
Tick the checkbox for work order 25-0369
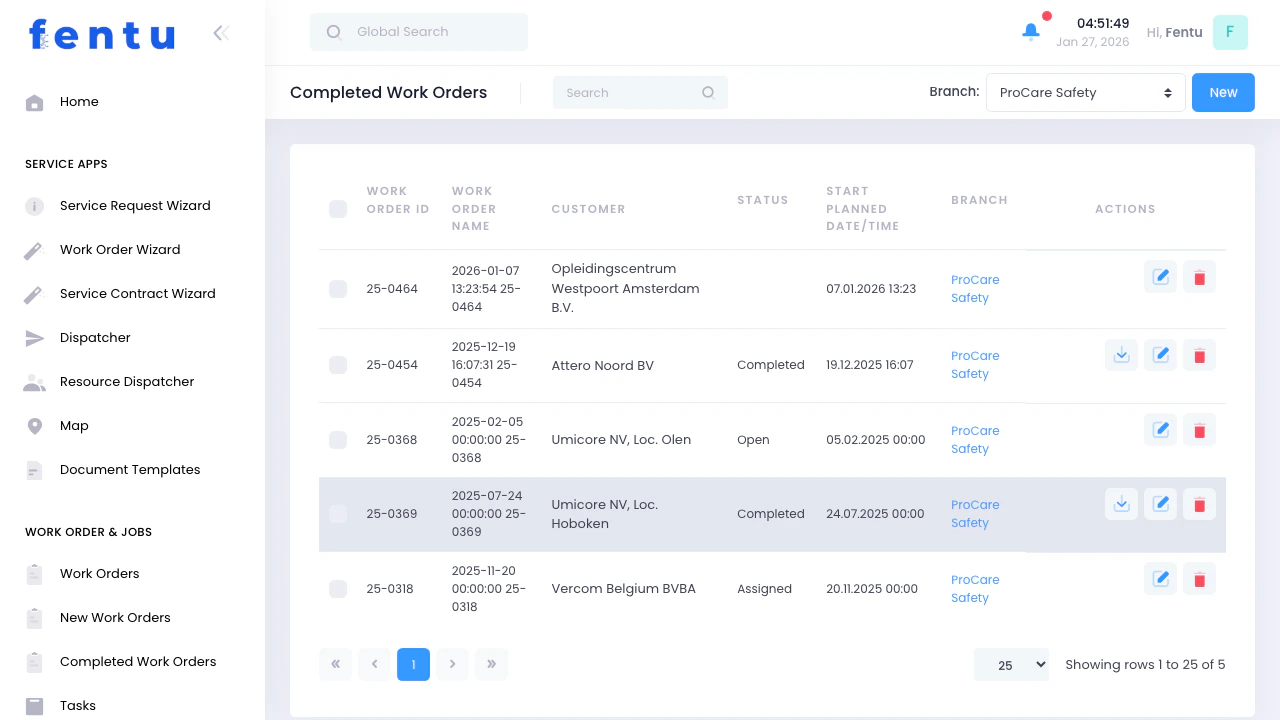[x=338, y=514]
